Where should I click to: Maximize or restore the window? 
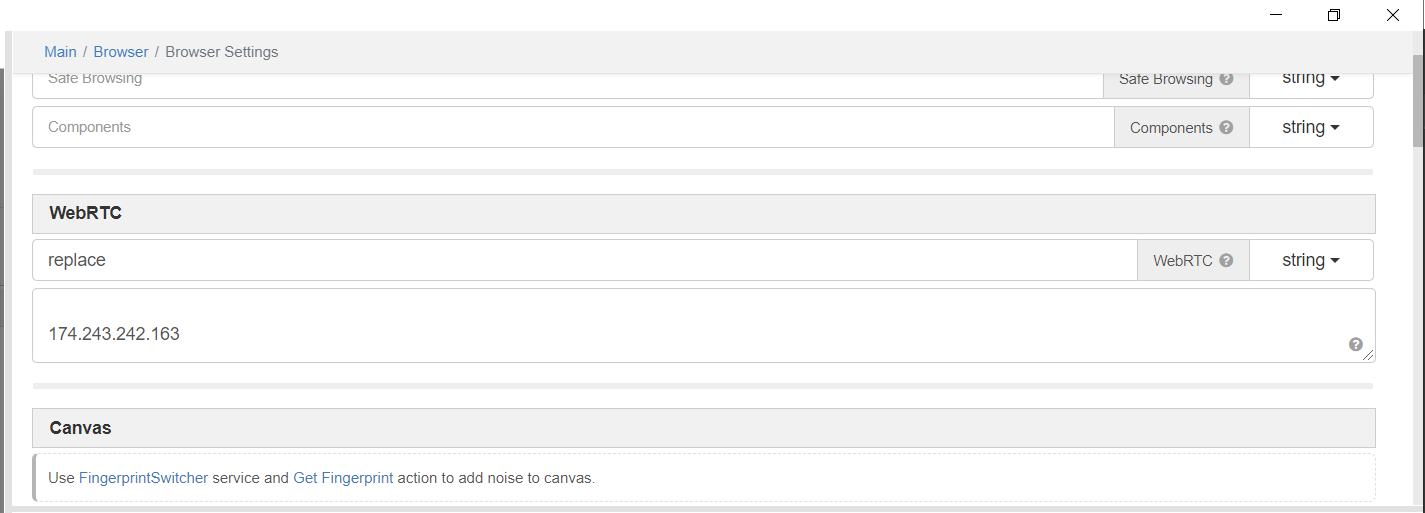coord(1333,15)
